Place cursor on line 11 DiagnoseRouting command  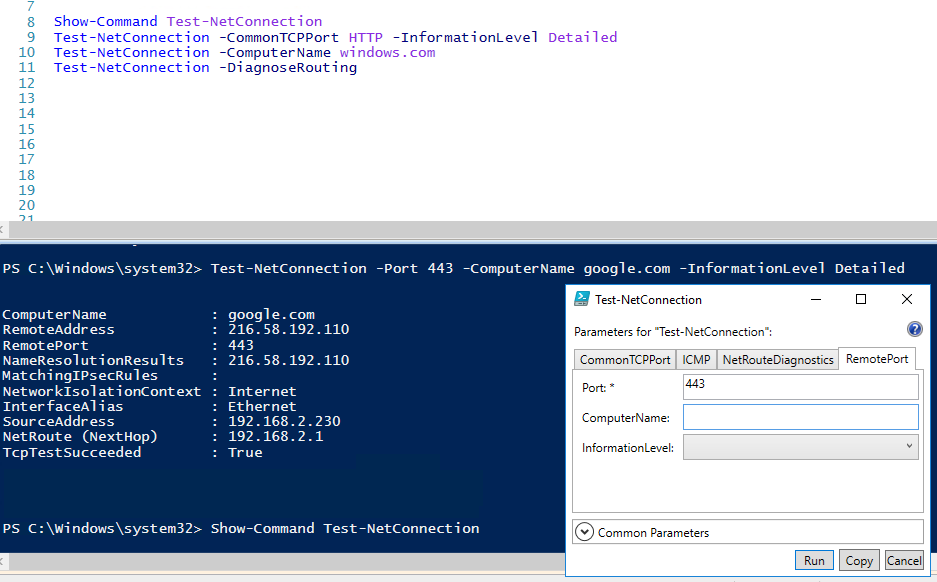[x=206, y=68]
